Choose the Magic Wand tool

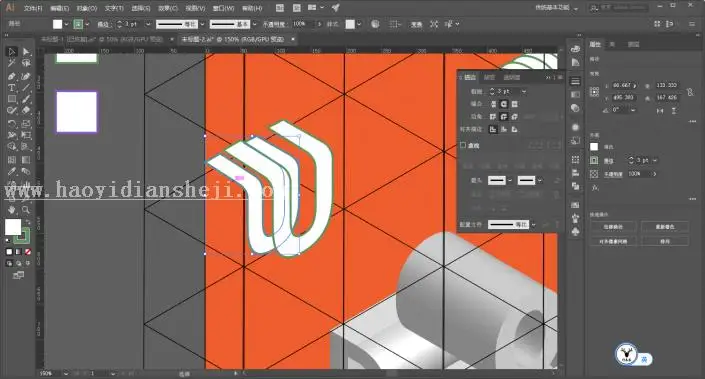[x=12, y=63]
